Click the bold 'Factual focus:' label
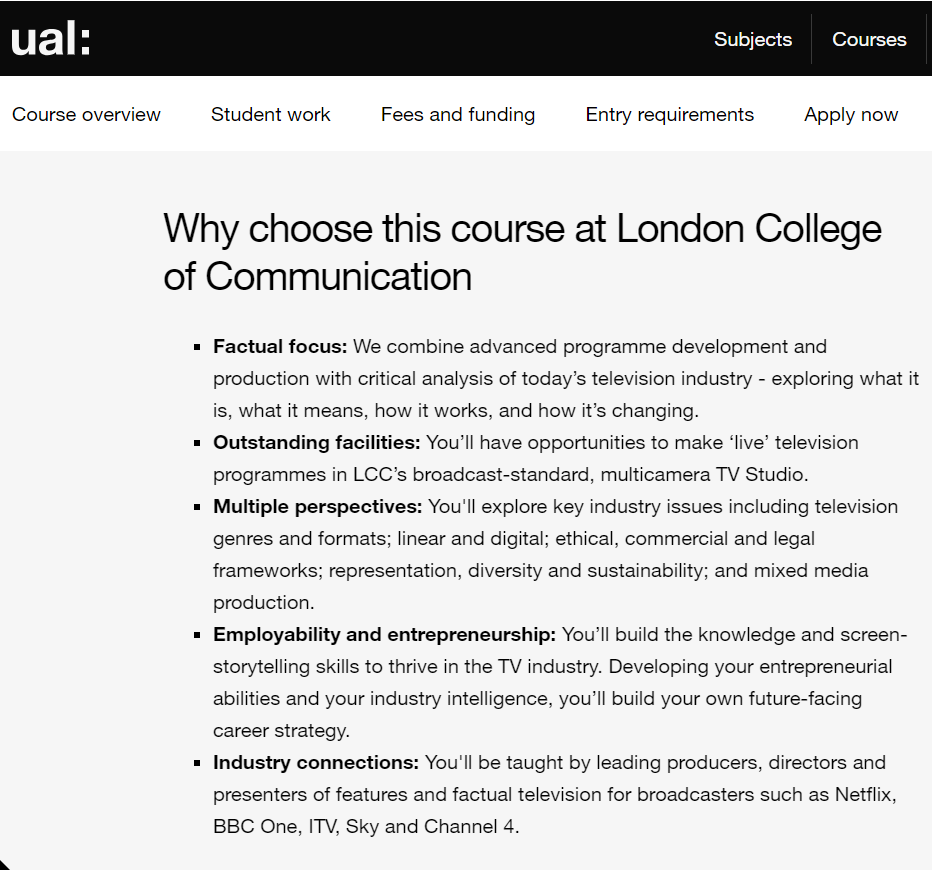The width and height of the screenshot is (932, 870). pos(280,346)
